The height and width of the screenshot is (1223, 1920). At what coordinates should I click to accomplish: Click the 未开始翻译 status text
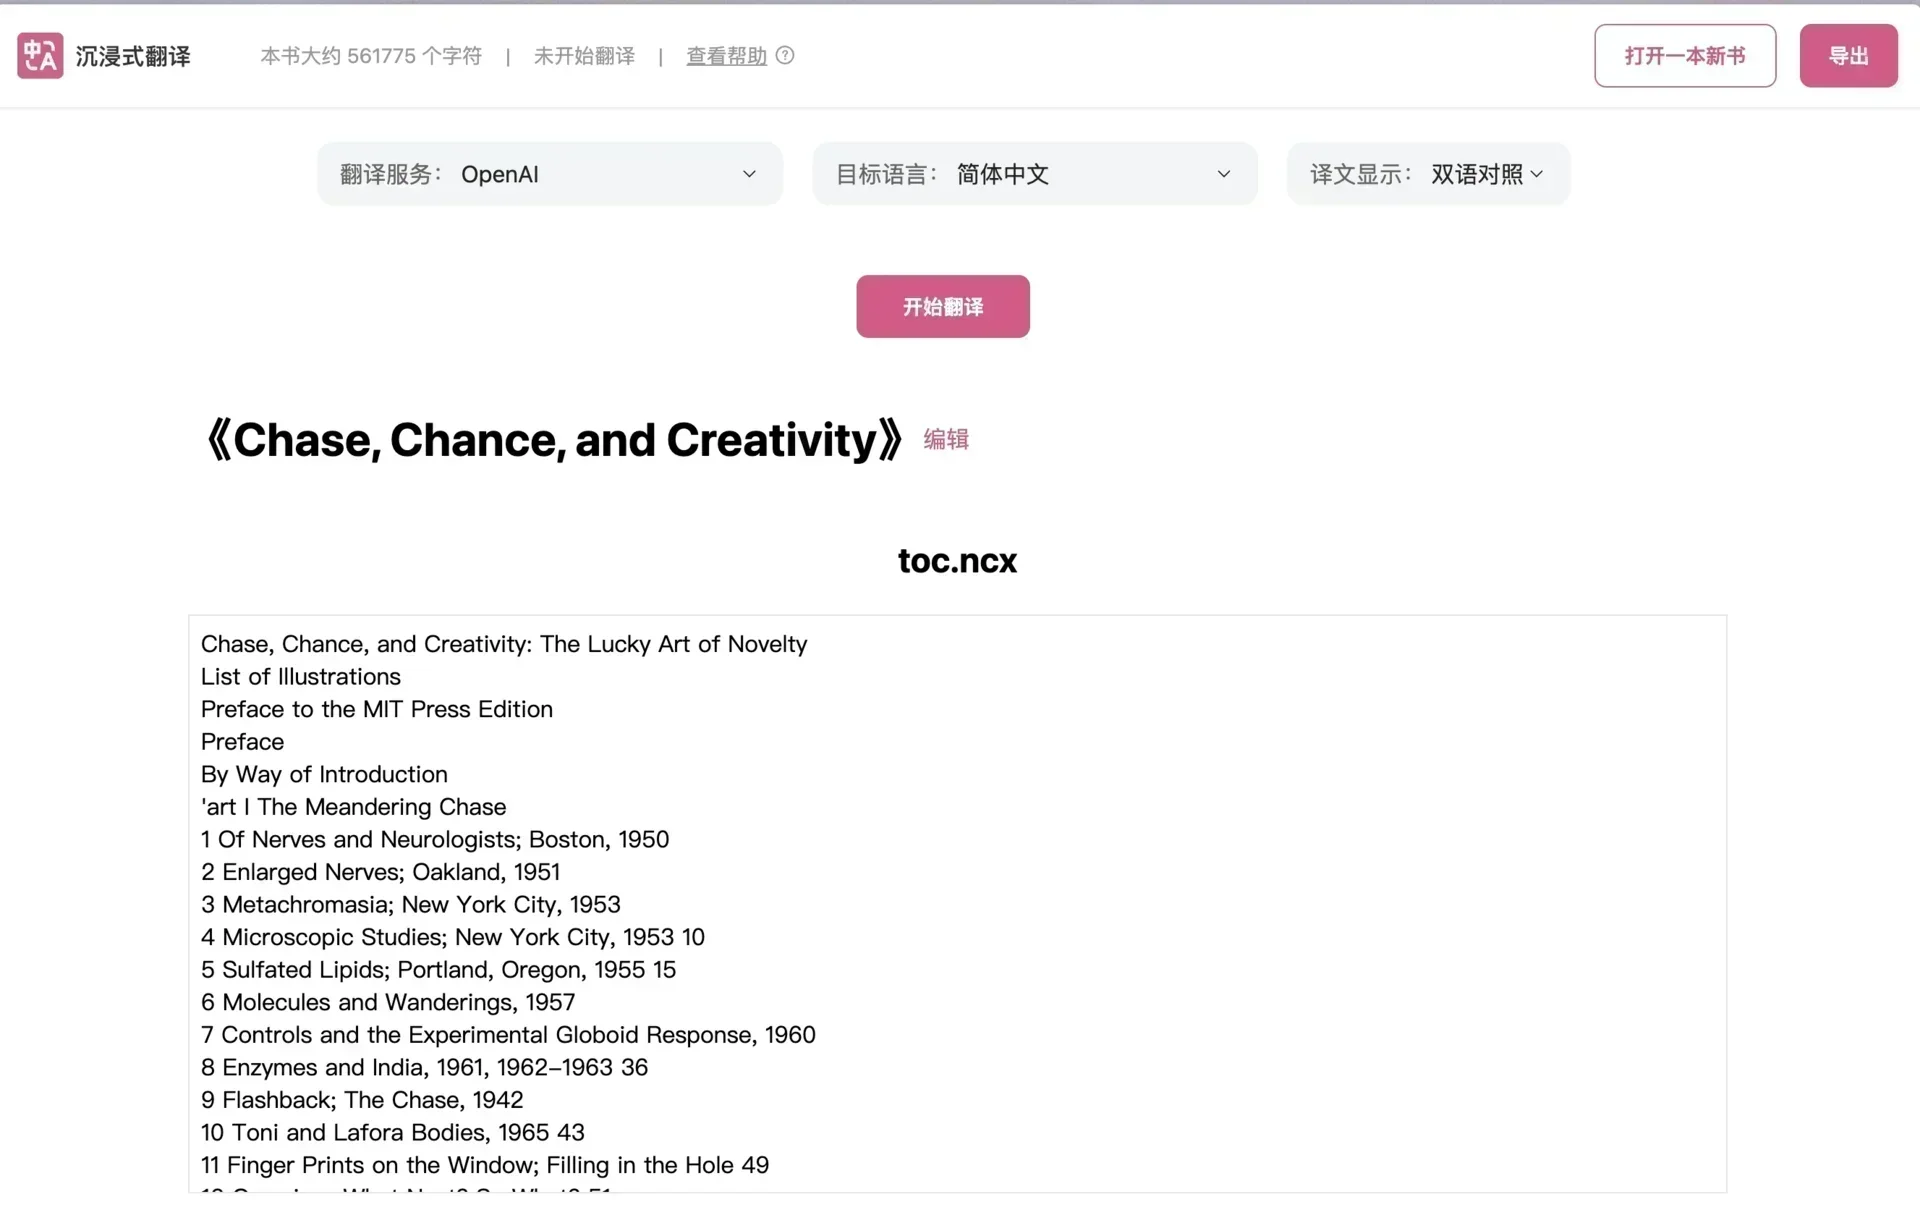click(x=584, y=56)
